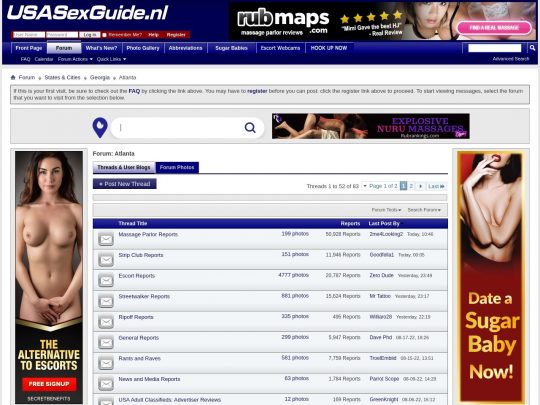540x405 pixels.
Task: Jump to the Last page of threads
Action: (x=436, y=186)
